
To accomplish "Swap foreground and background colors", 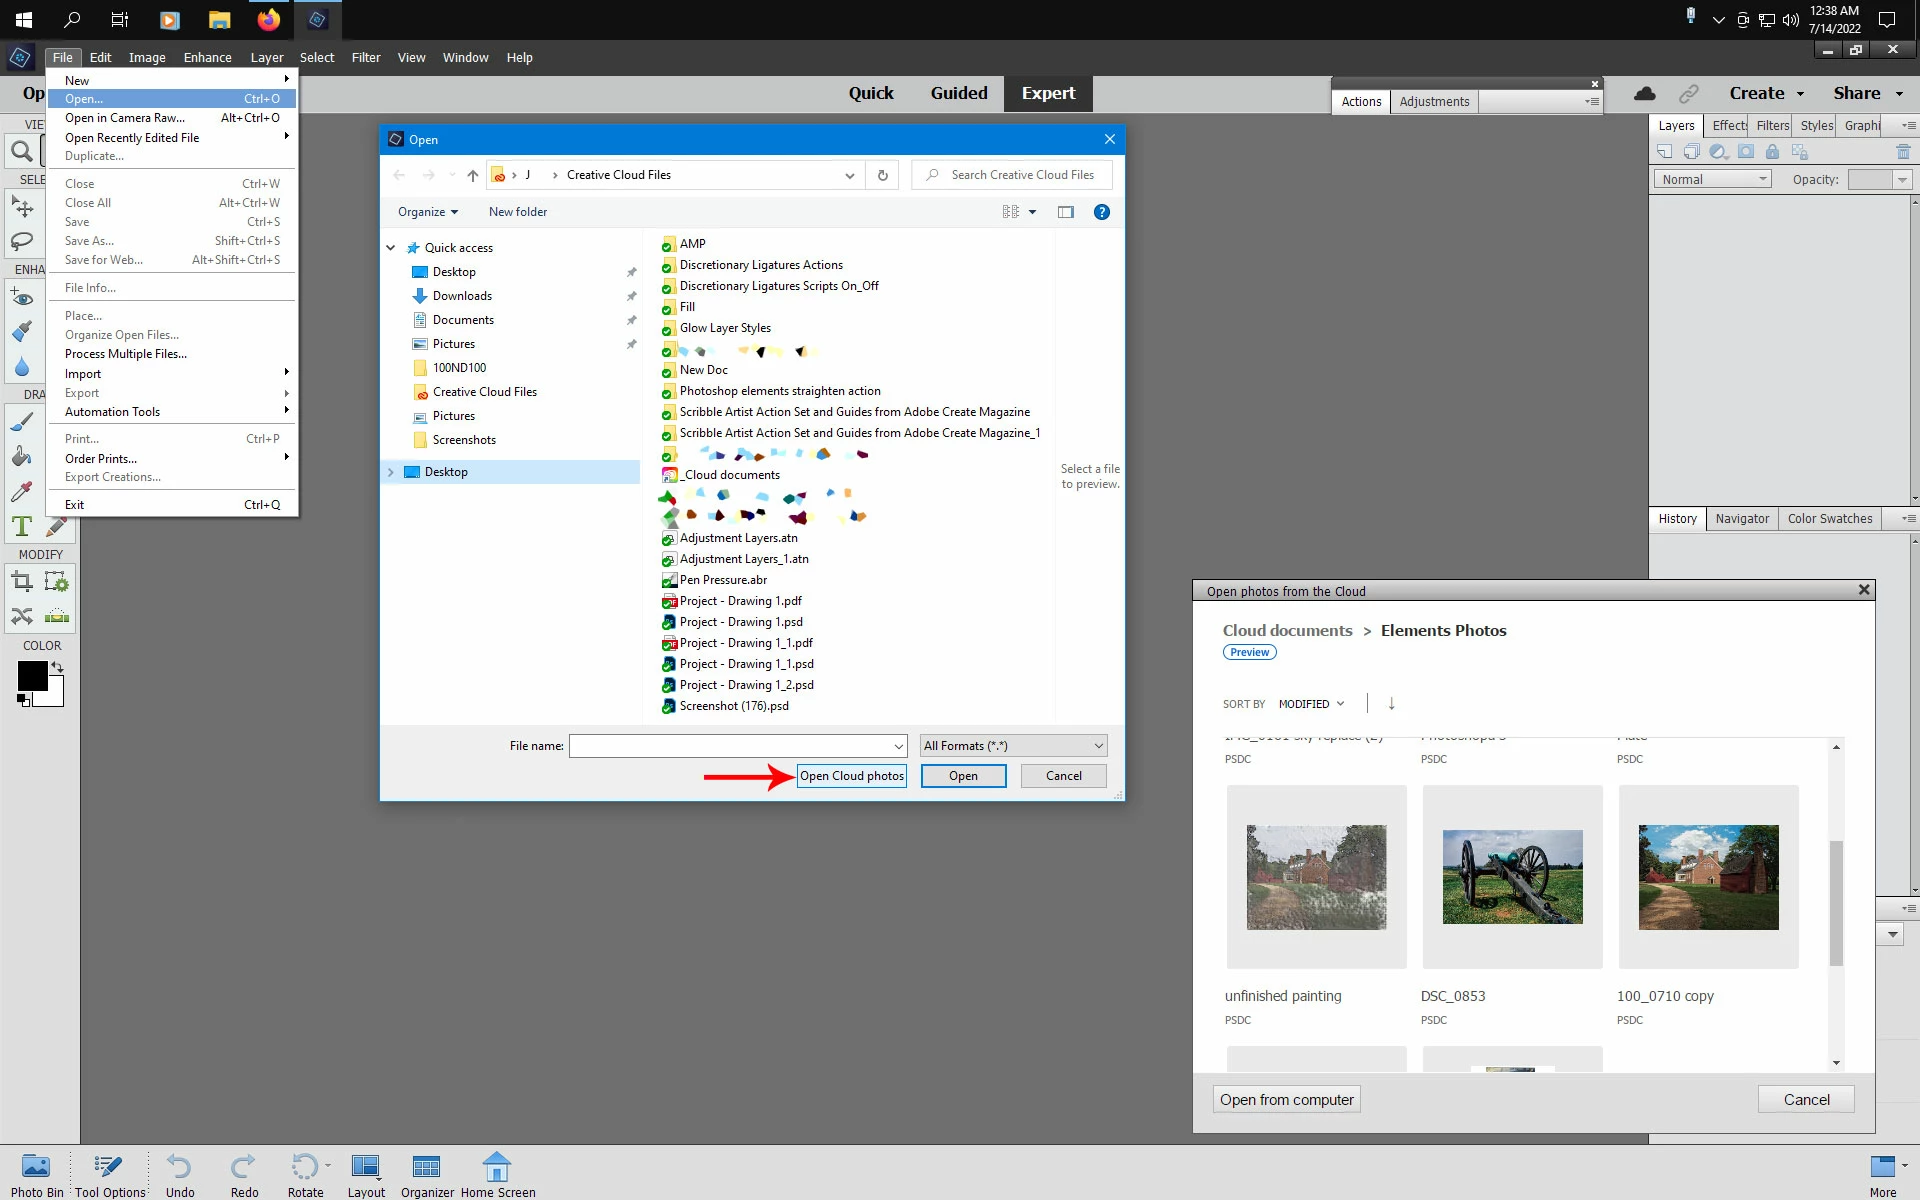I will coord(58,667).
